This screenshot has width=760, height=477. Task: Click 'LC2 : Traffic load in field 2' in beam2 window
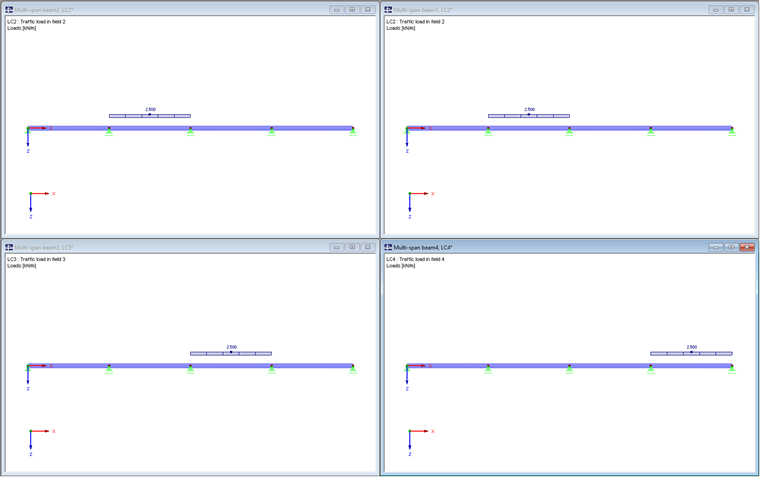[x=36, y=22]
